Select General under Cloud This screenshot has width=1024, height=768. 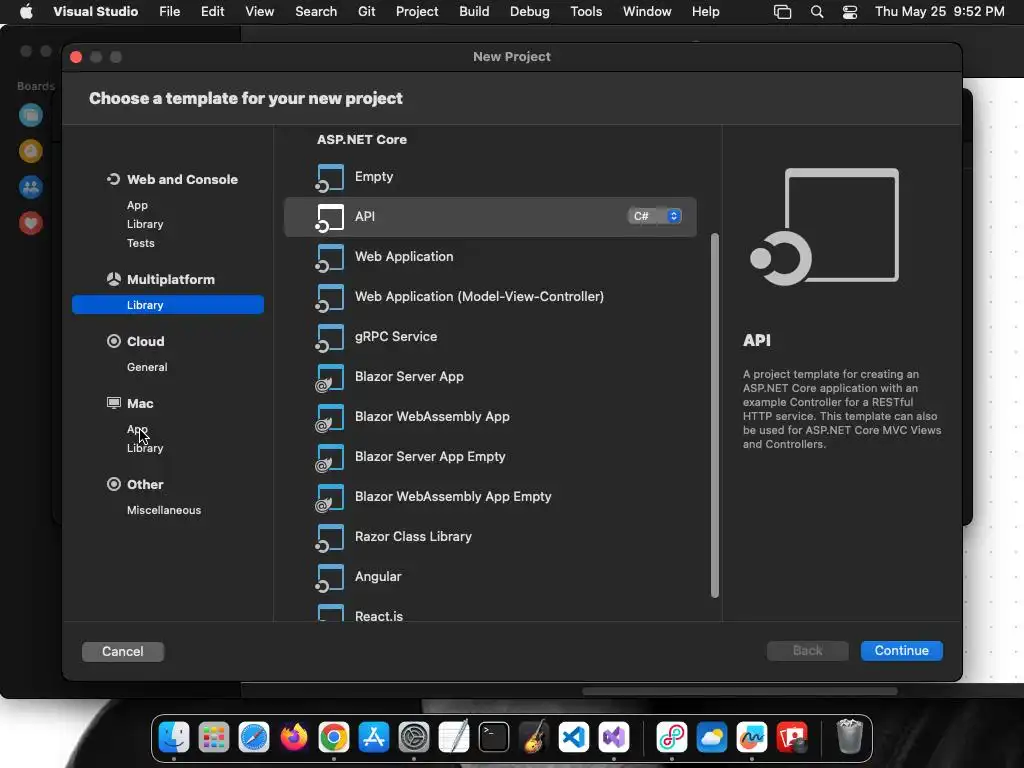point(147,367)
